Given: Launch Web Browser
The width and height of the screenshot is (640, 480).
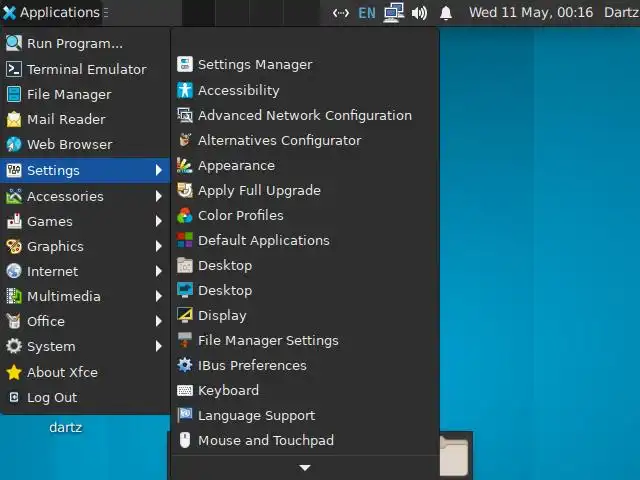Looking at the screenshot, I should click(x=85, y=144).
